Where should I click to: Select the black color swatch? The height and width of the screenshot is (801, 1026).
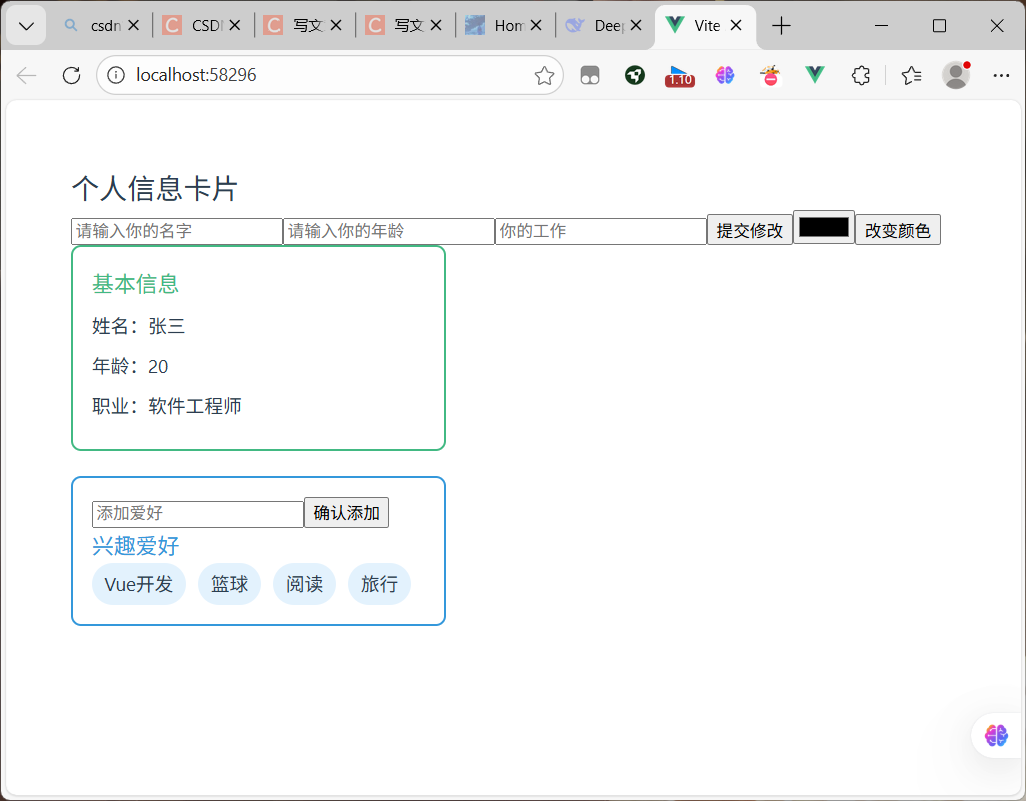coord(823,229)
